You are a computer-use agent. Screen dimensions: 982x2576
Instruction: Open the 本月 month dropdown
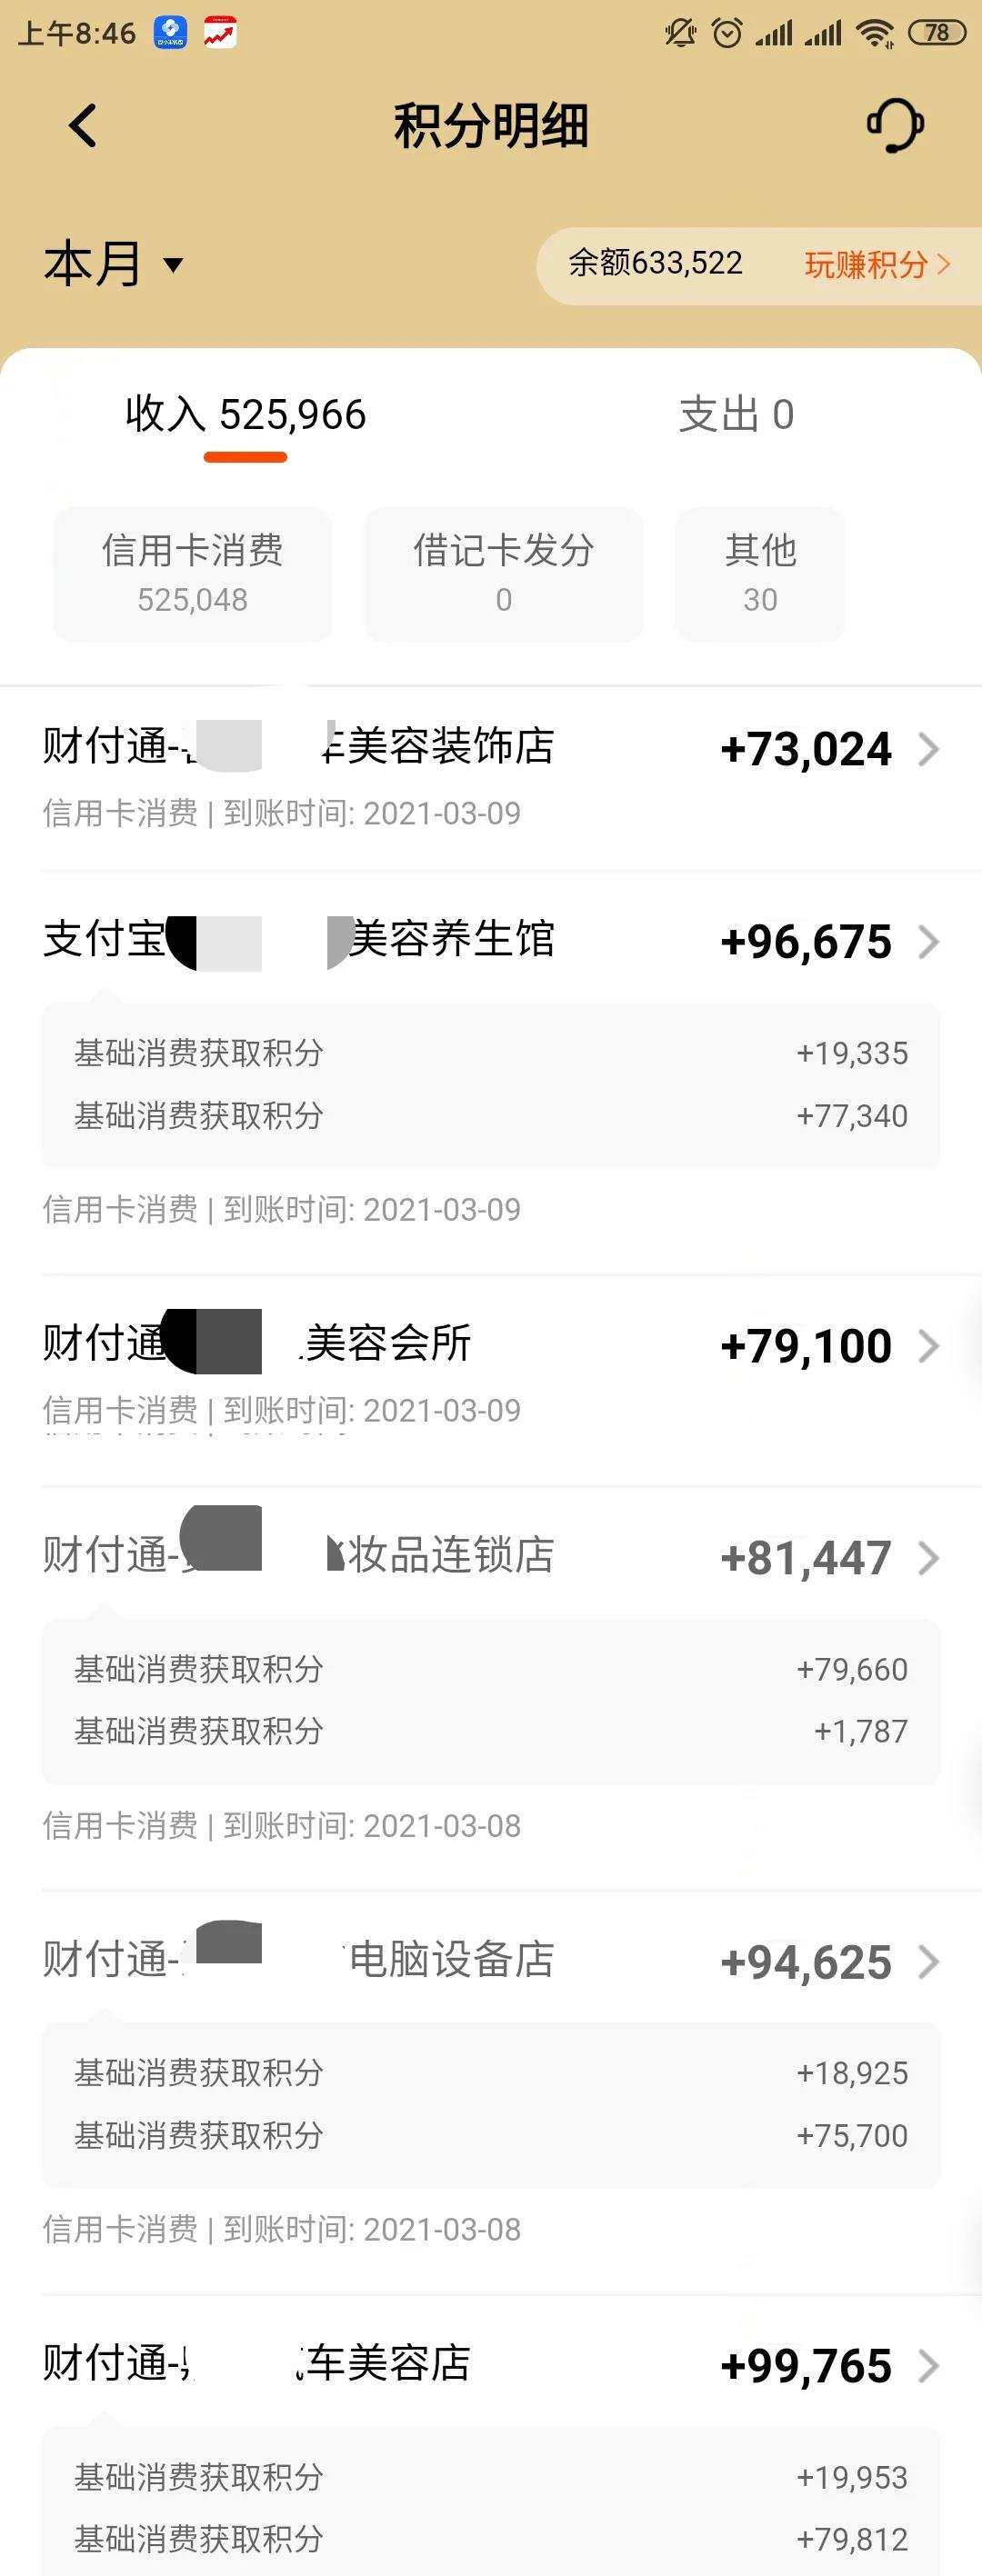114,264
